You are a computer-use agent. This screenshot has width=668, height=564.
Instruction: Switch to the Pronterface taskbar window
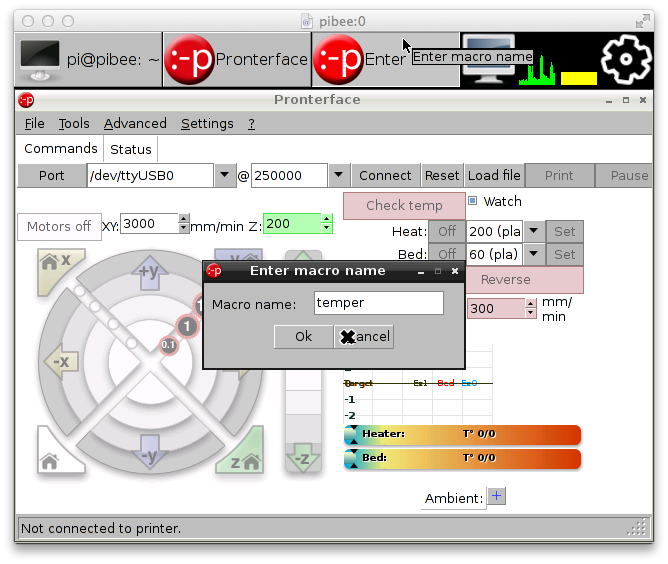click(237, 60)
